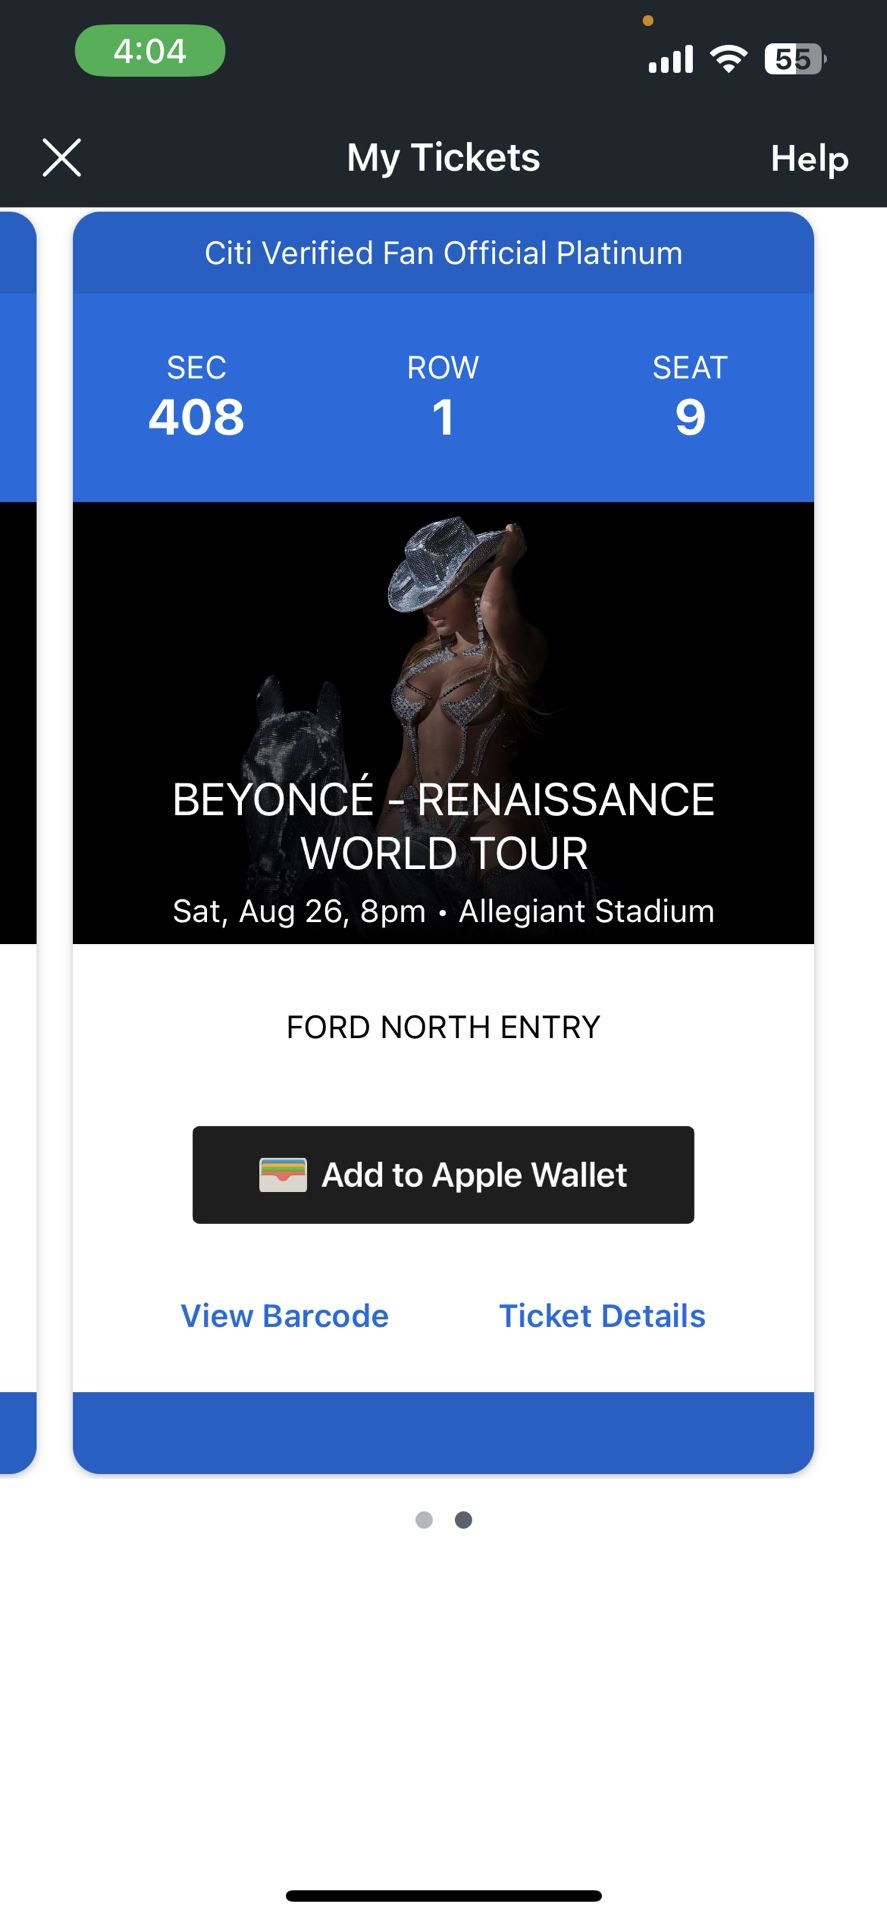
Task: Tap the Ford North Entry label
Action: 443,1027
